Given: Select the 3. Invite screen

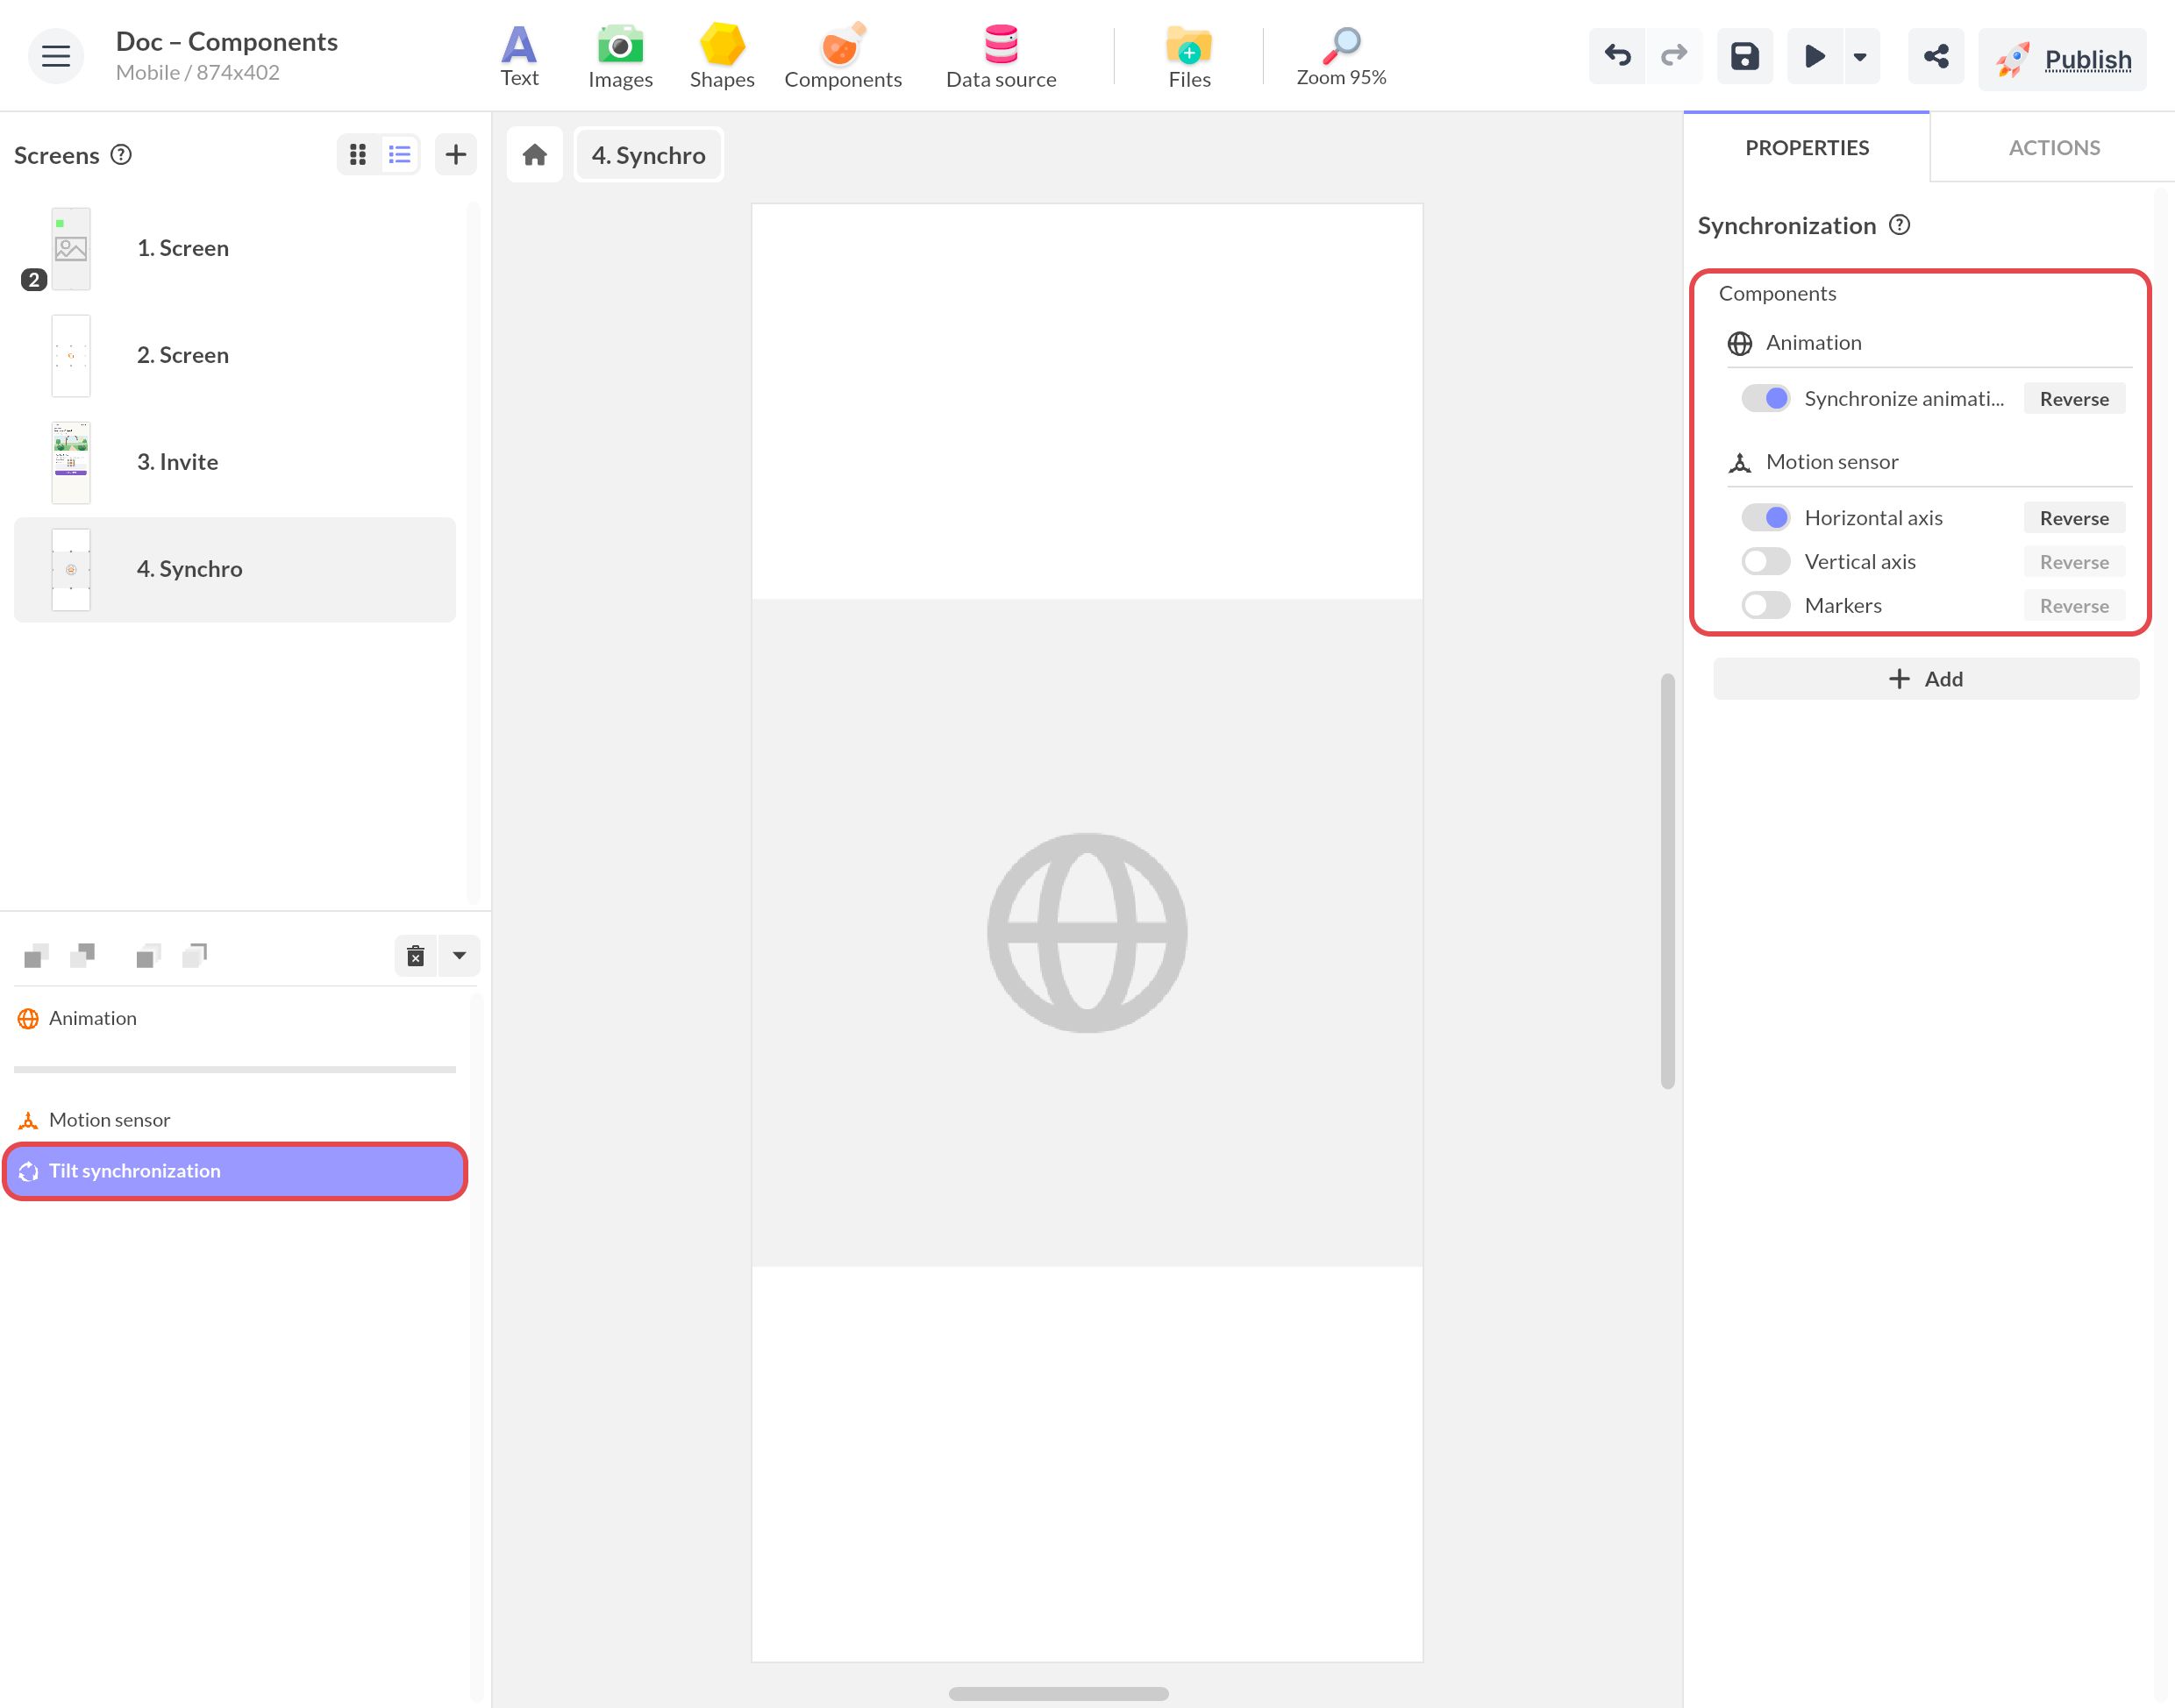Looking at the screenshot, I should point(234,462).
